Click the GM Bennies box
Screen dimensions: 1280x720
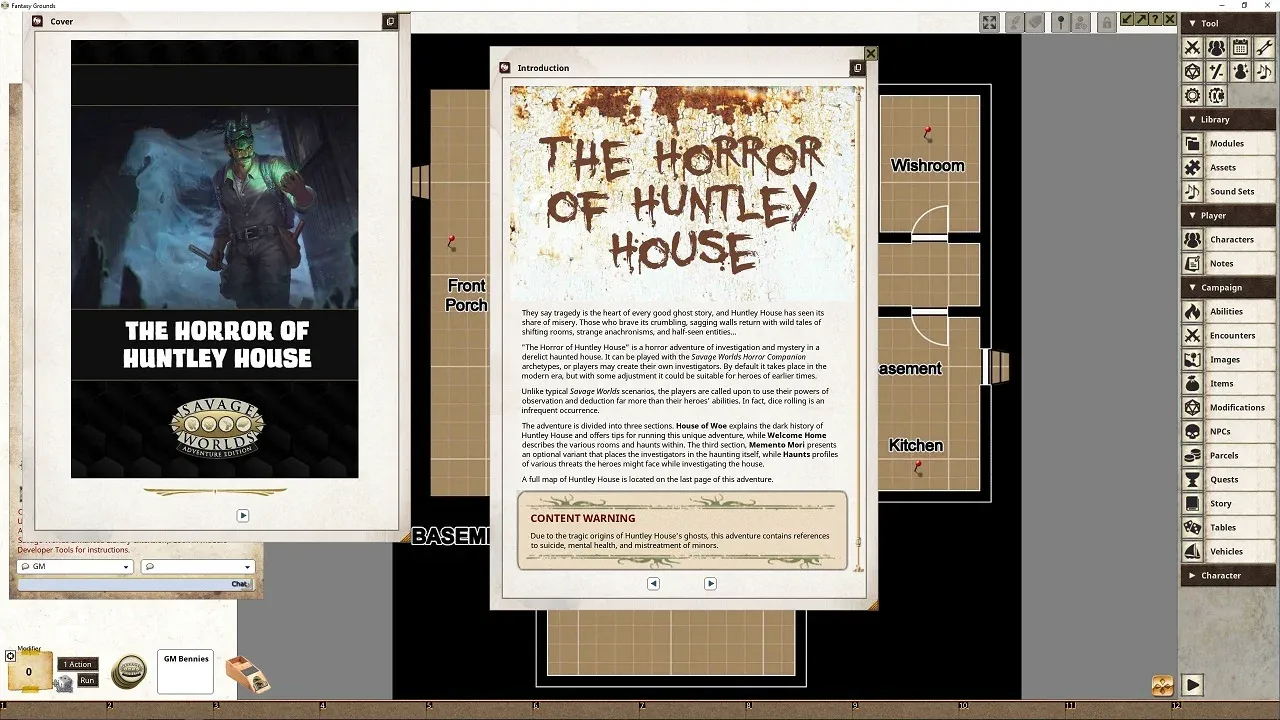pos(185,672)
